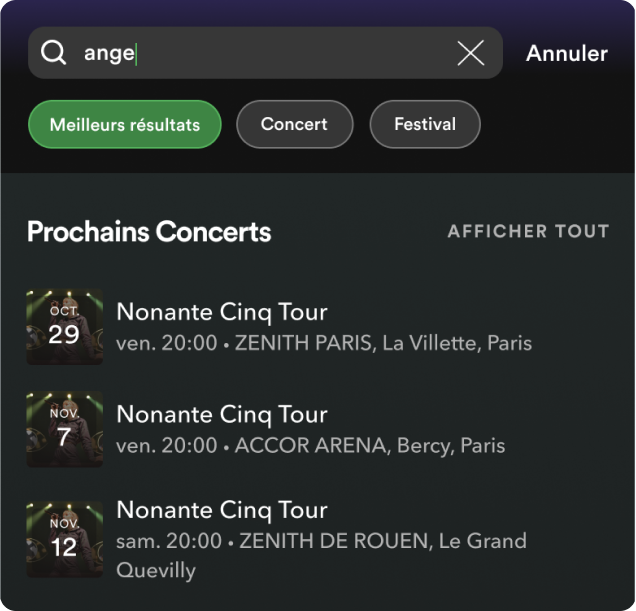The height and width of the screenshot is (611, 636).
Task: Tap the 'sam. 20:00 • ZENITH DE ROUEN' details line
Action: [320, 541]
